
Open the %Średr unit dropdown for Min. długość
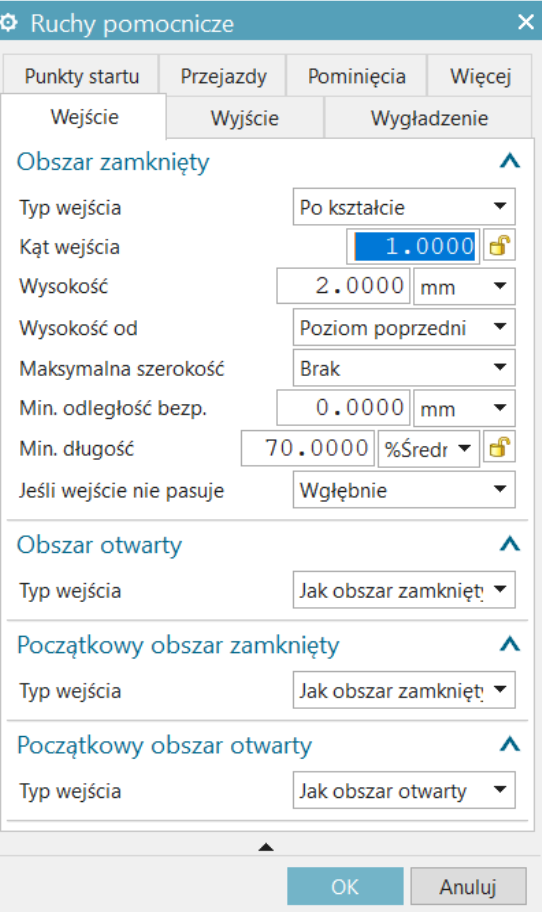point(429,448)
